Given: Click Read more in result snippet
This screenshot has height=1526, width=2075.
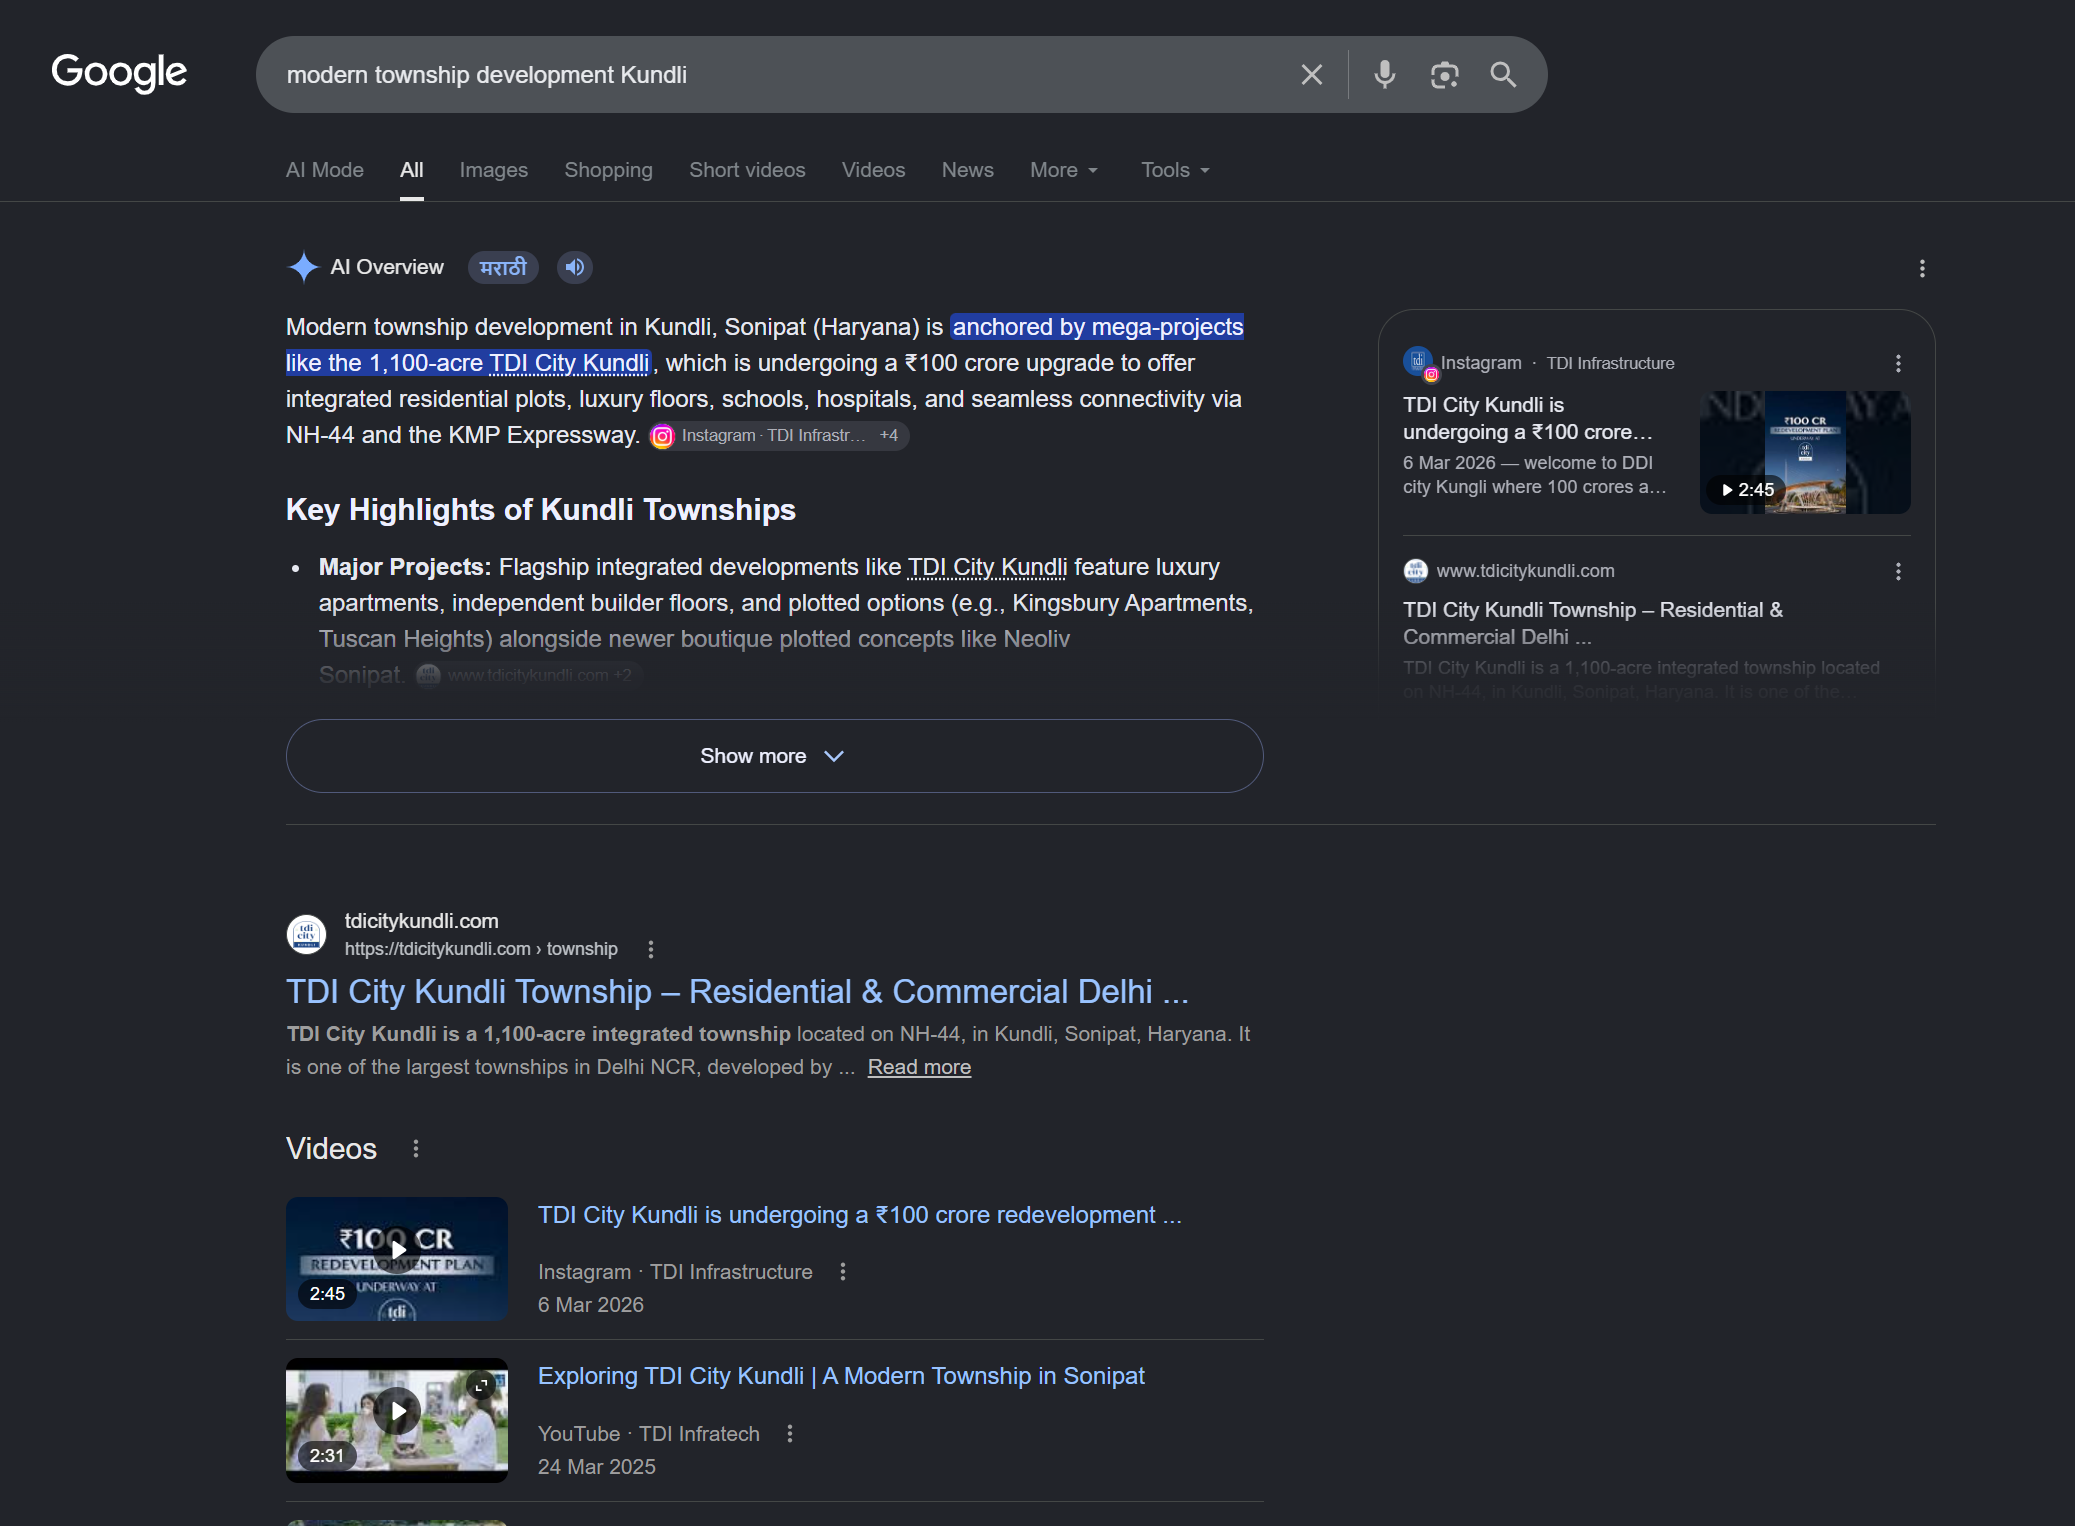Looking at the screenshot, I should [x=919, y=1067].
